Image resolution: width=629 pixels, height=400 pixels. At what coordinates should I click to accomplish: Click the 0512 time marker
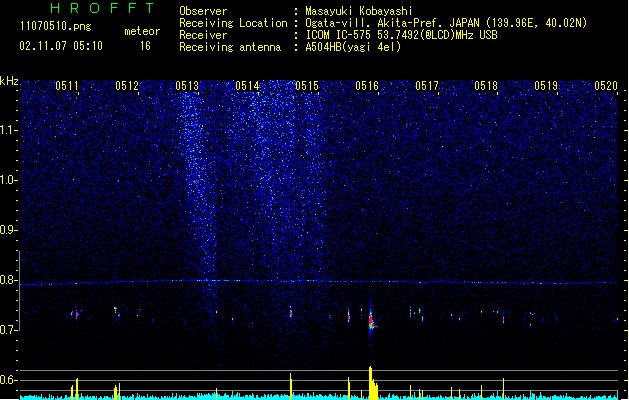pos(127,86)
